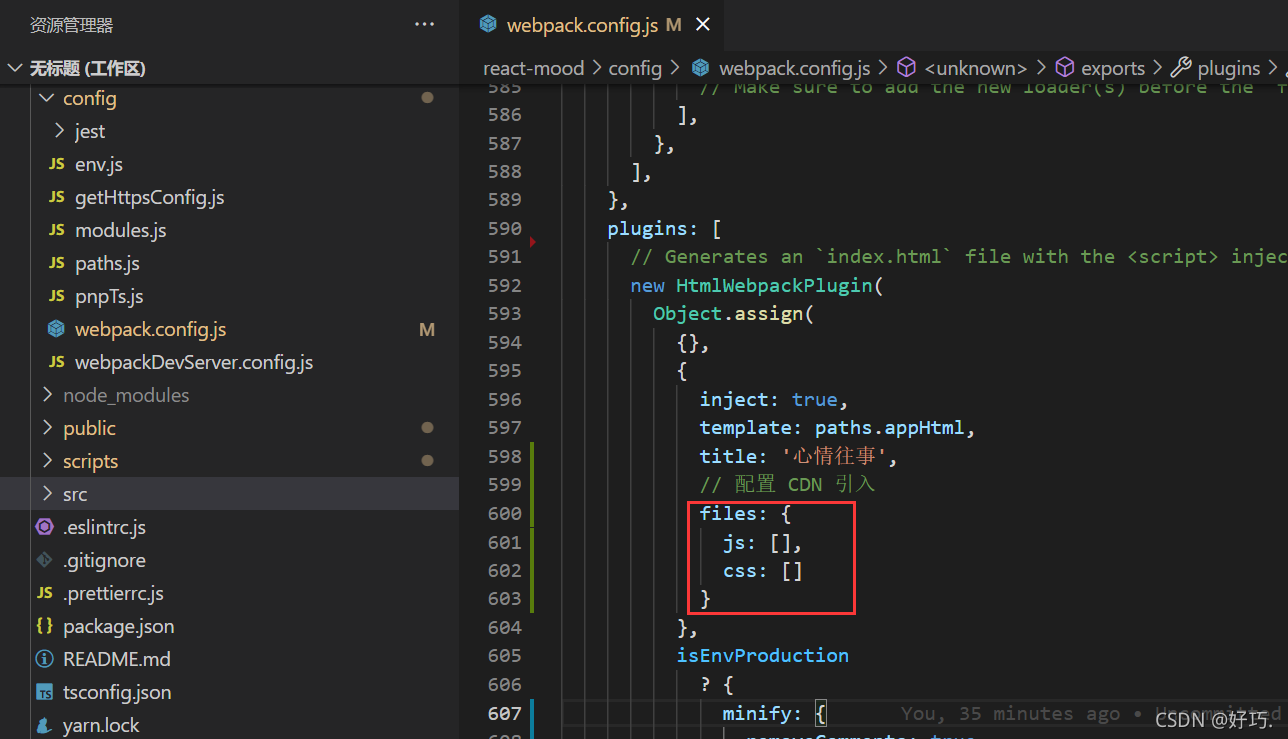This screenshot has height=739, width=1288.
Task: Close the webpack.config.js editor tab
Action: [x=703, y=25]
